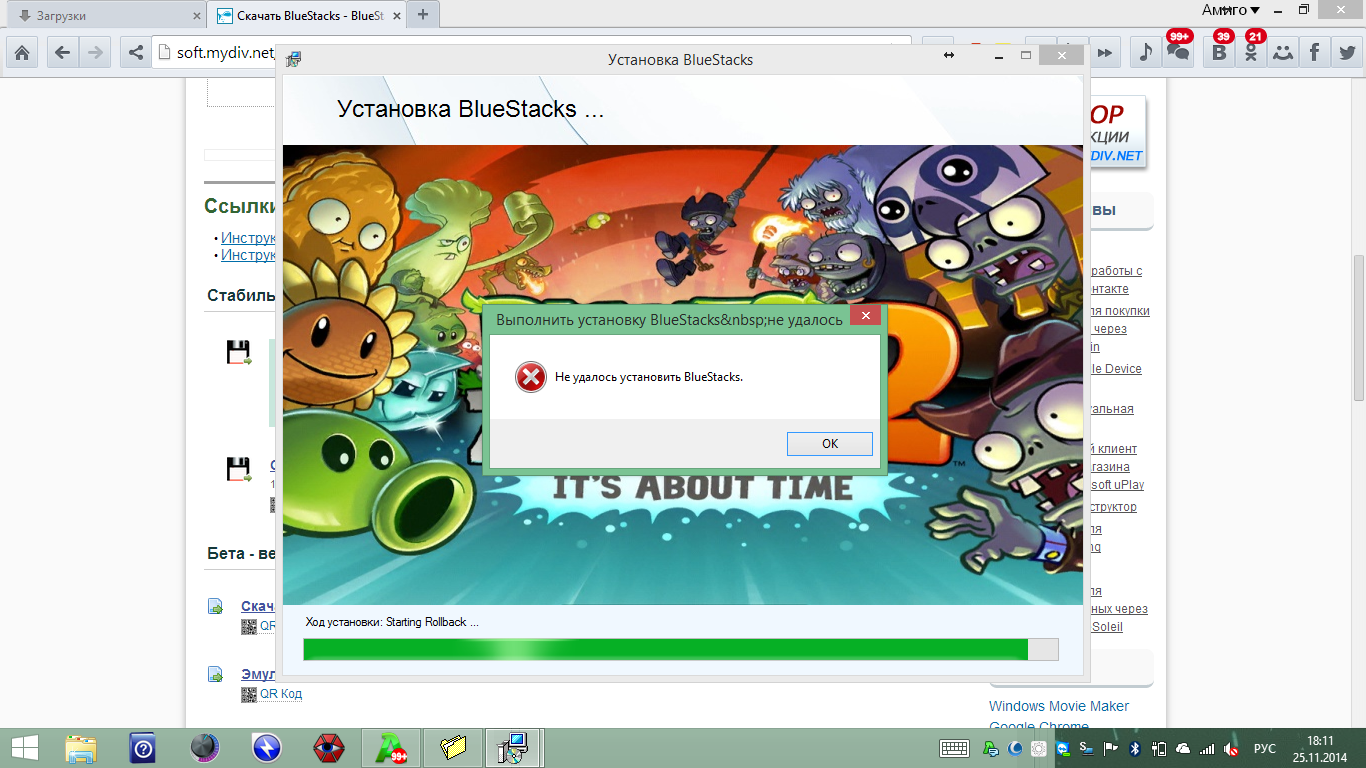This screenshot has width=1366, height=768.
Task: Open Twitter icon in browser toolbar
Action: (x=1346, y=52)
